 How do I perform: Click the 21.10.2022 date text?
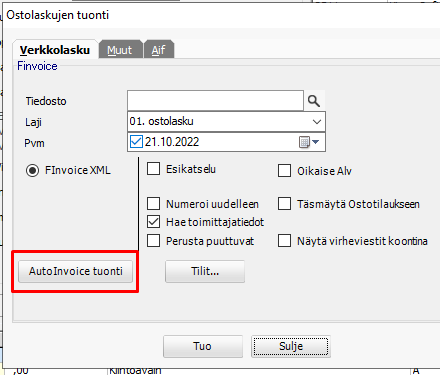(172, 142)
